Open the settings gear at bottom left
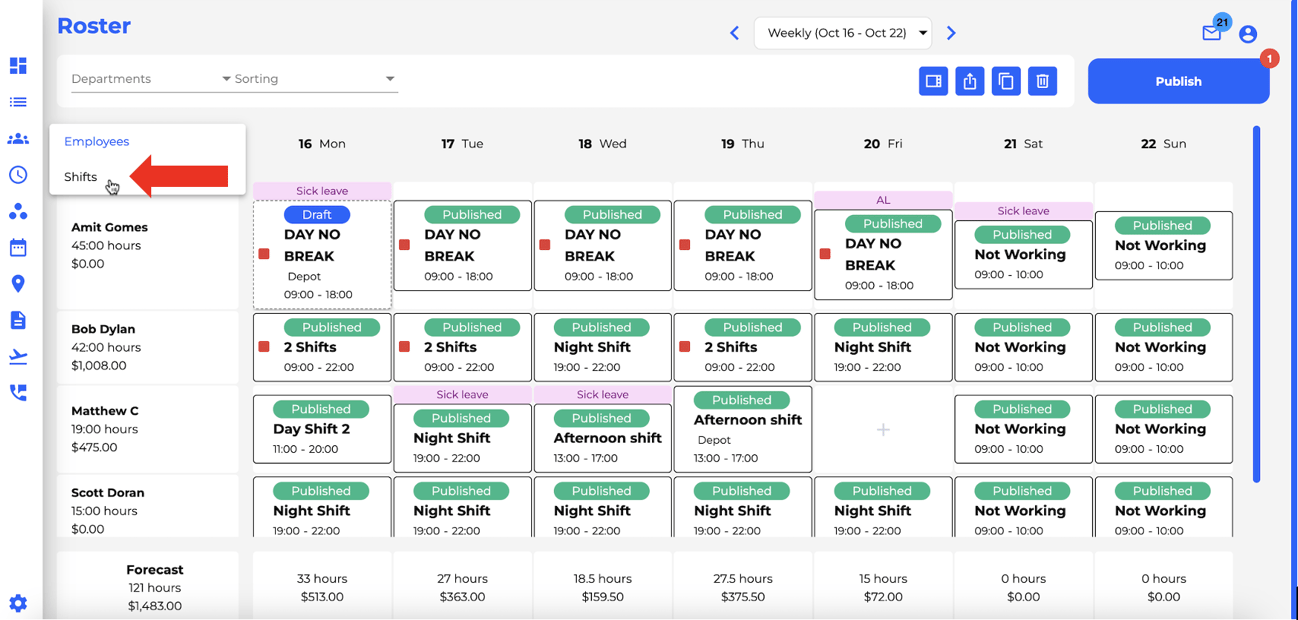The height and width of the screenshot is (620, 1298). click(17, 603)
